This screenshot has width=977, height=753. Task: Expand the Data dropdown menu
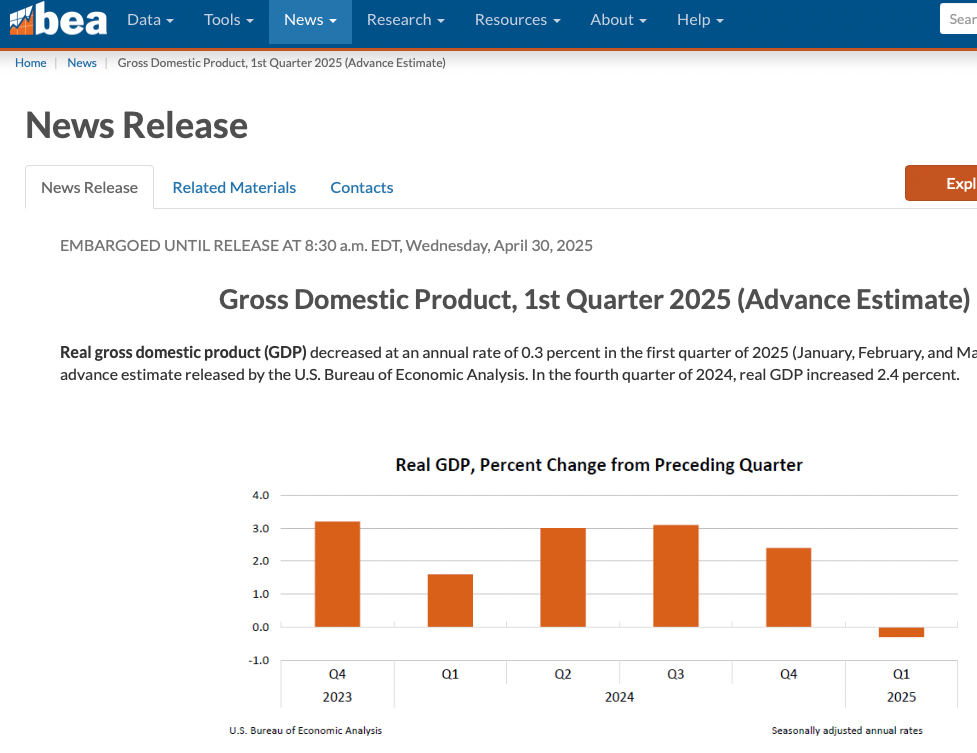(150, 20)
